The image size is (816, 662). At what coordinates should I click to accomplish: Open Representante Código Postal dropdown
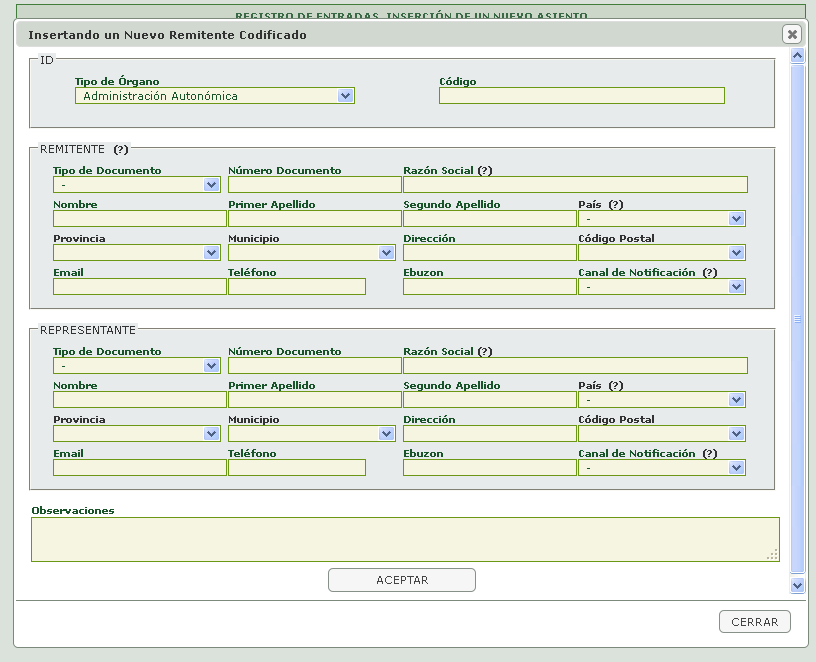662,434
